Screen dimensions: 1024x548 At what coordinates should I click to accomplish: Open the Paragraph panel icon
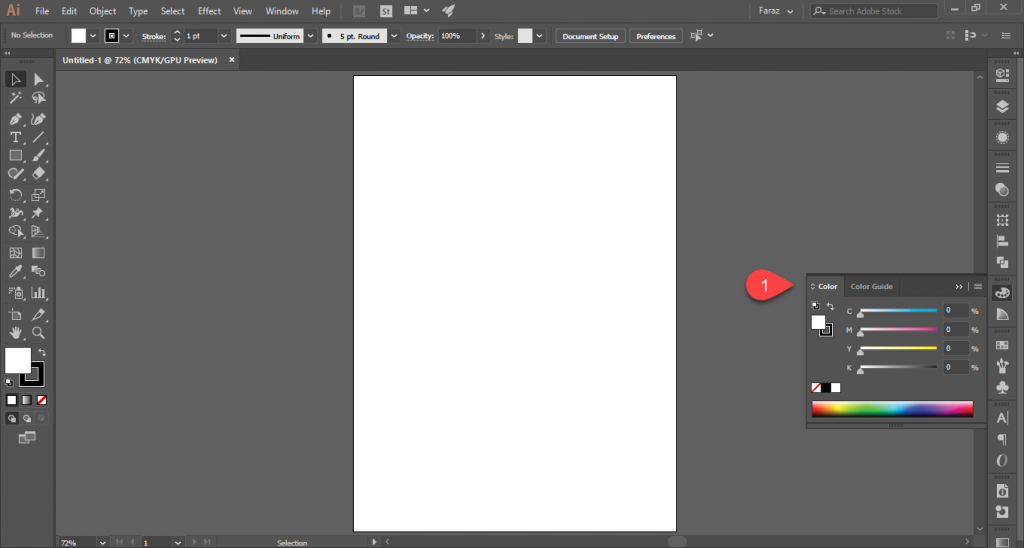[1002, 439]
